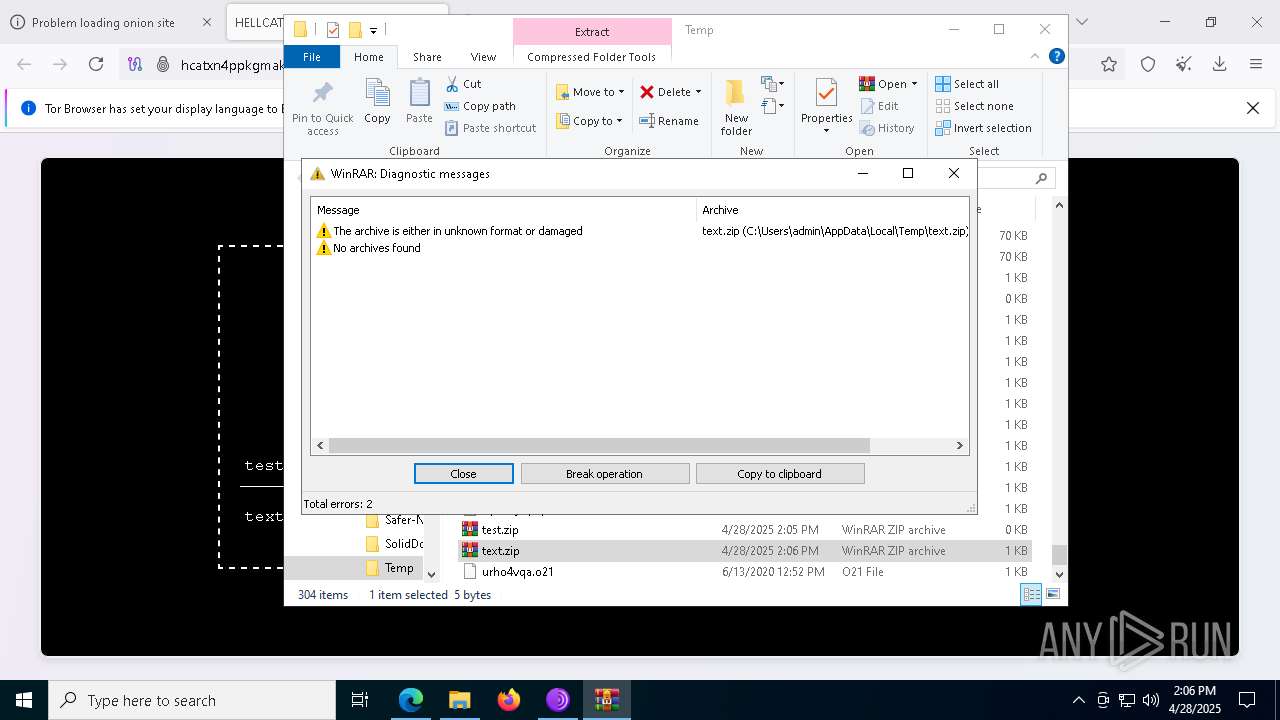Open the Compressed Folder Tools tab

tap(591, 57)
